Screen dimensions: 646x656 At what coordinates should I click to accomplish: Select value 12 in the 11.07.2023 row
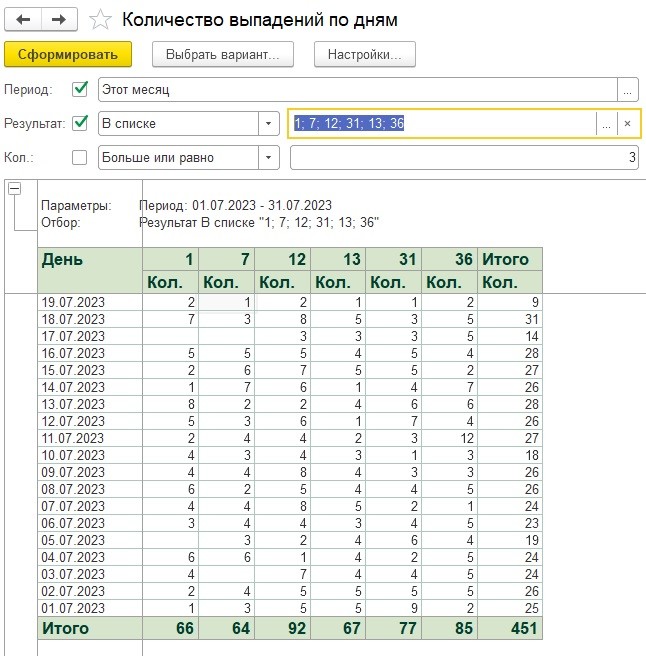pos(449,438)
